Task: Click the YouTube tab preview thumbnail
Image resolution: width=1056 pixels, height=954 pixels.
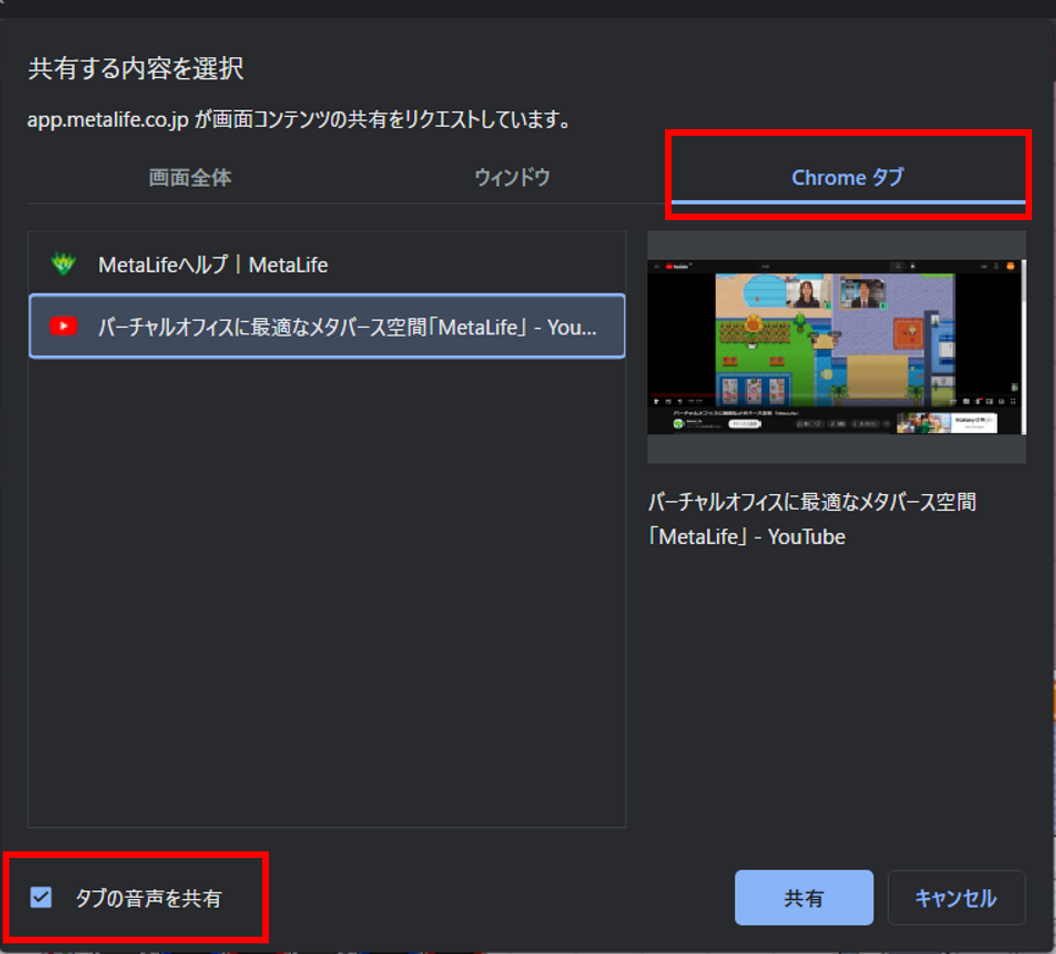Action: (x=836, y=347)
